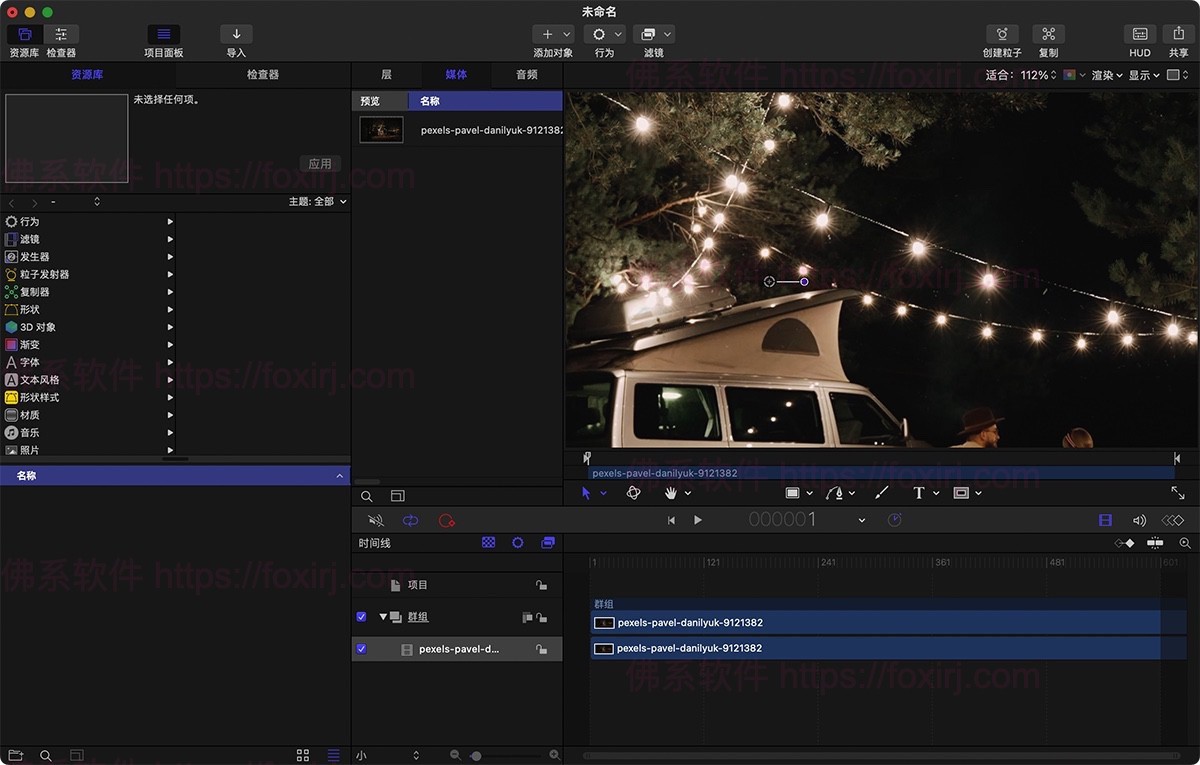This screenshot has width=1200, height=765.
Task: Expand the 行为 category in the sidebar
Action: pos(170,221)
